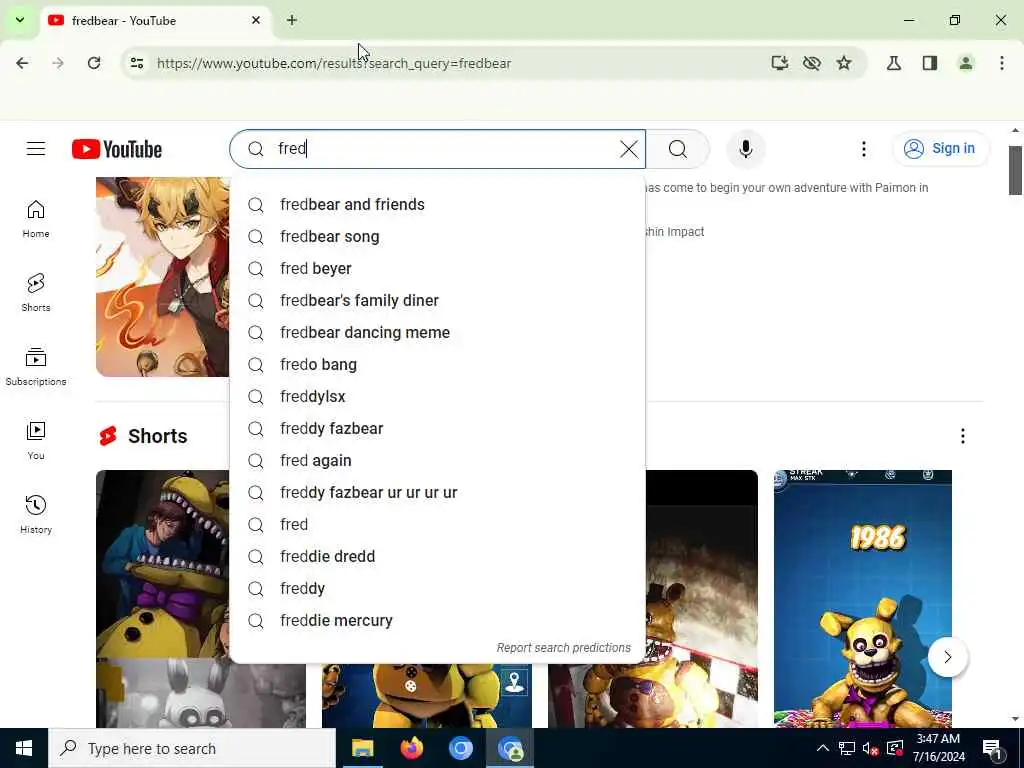Open muted volume icon in tray
Screen dimensions: 1024x768
[x=870, y=748]
